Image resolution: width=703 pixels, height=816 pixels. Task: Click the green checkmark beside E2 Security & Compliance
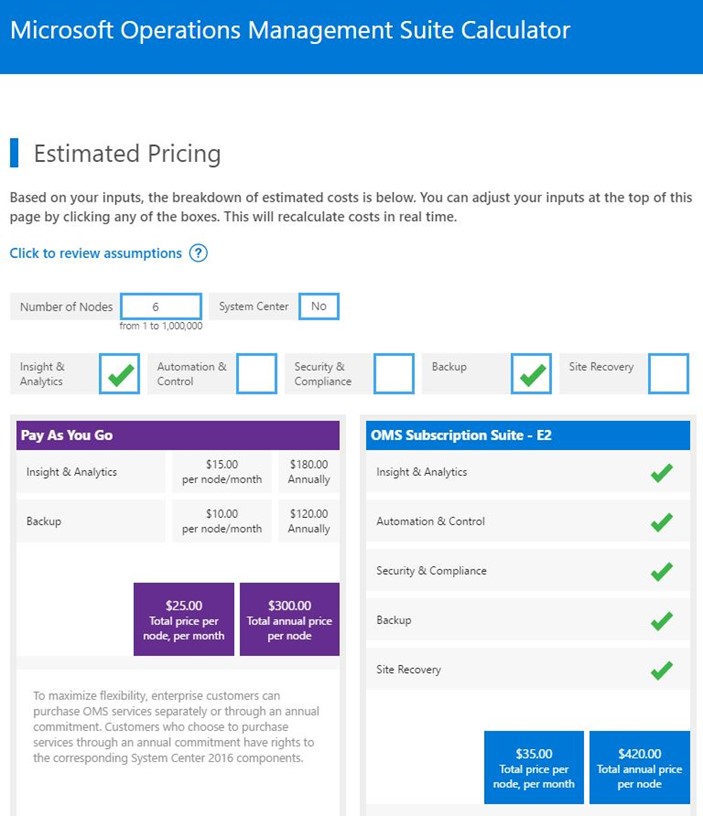coord(661,571)
